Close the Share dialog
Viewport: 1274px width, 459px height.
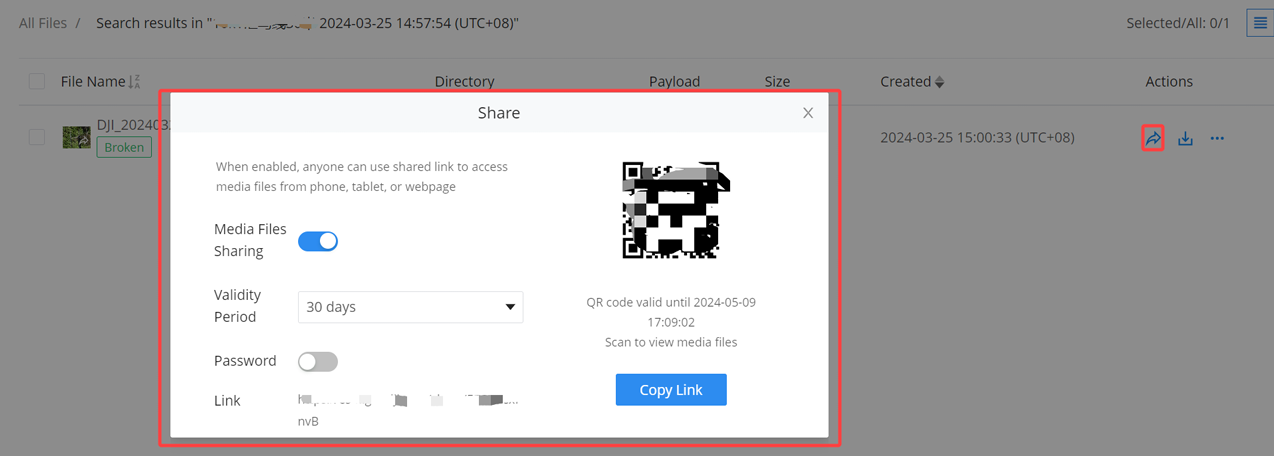point(808,113)
